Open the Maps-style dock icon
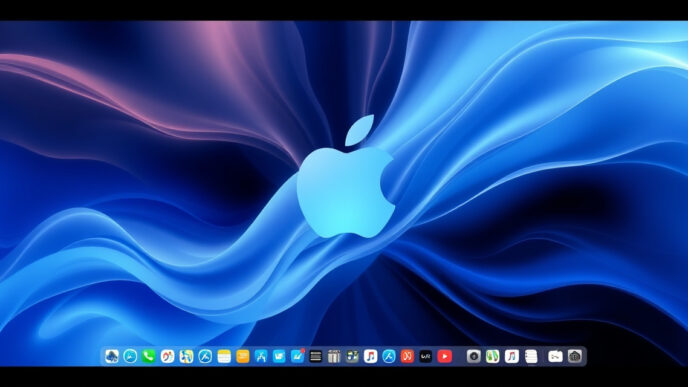 [x=186, y=356]
